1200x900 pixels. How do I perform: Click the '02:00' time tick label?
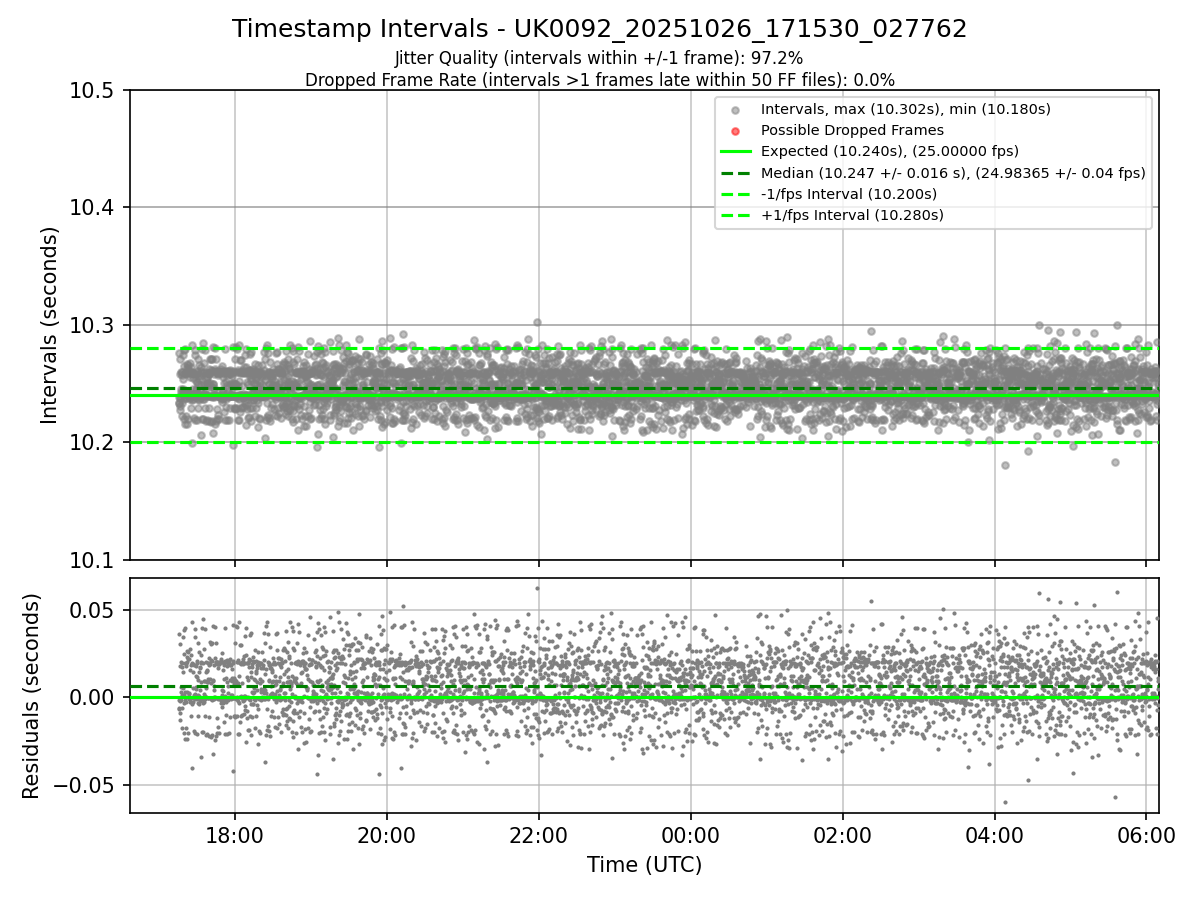(x=842, y=834)
